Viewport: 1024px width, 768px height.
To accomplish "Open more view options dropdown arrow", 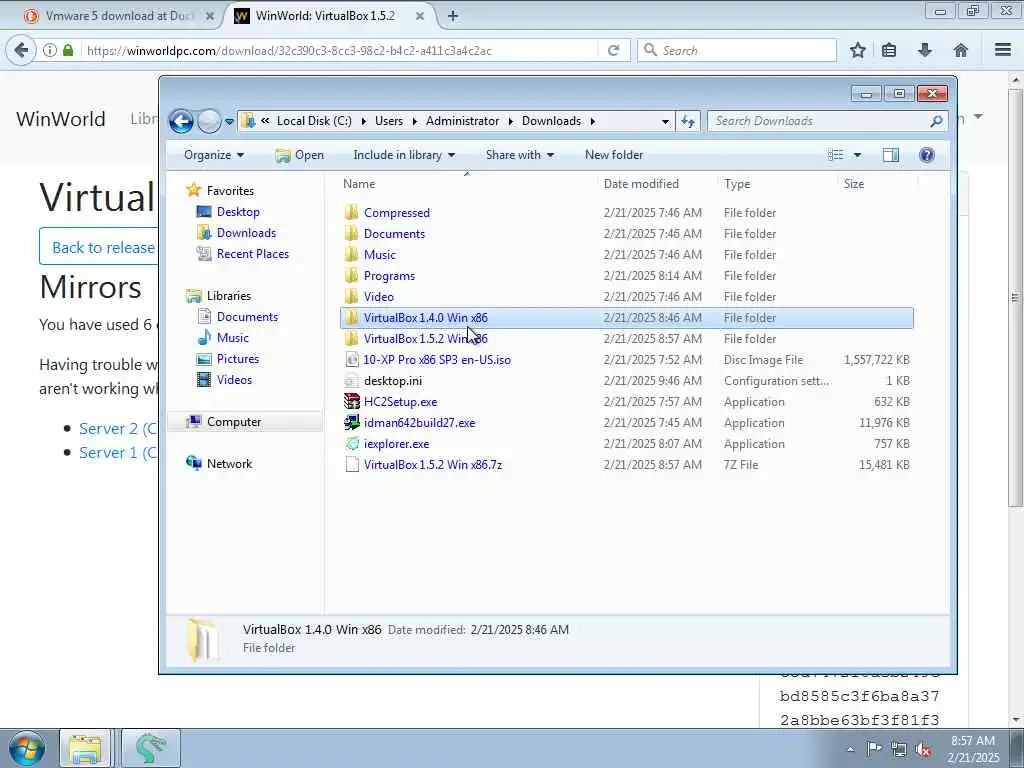I will [x=857, y=155].
